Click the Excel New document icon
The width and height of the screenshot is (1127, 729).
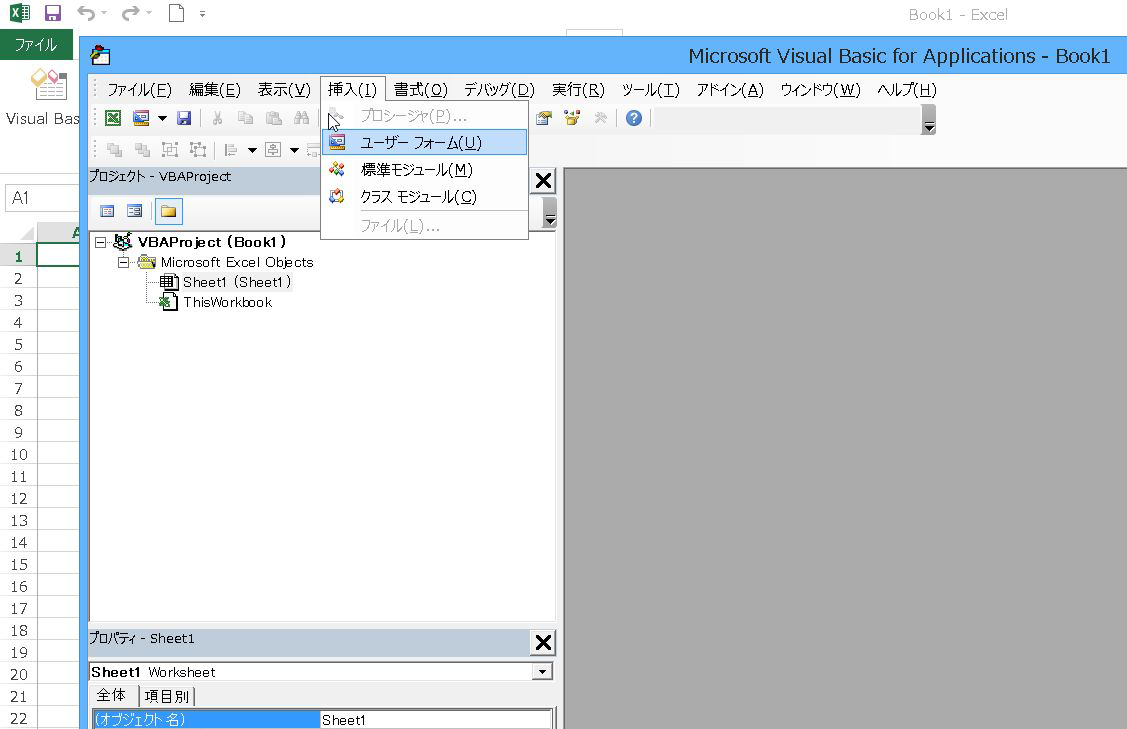176,13
